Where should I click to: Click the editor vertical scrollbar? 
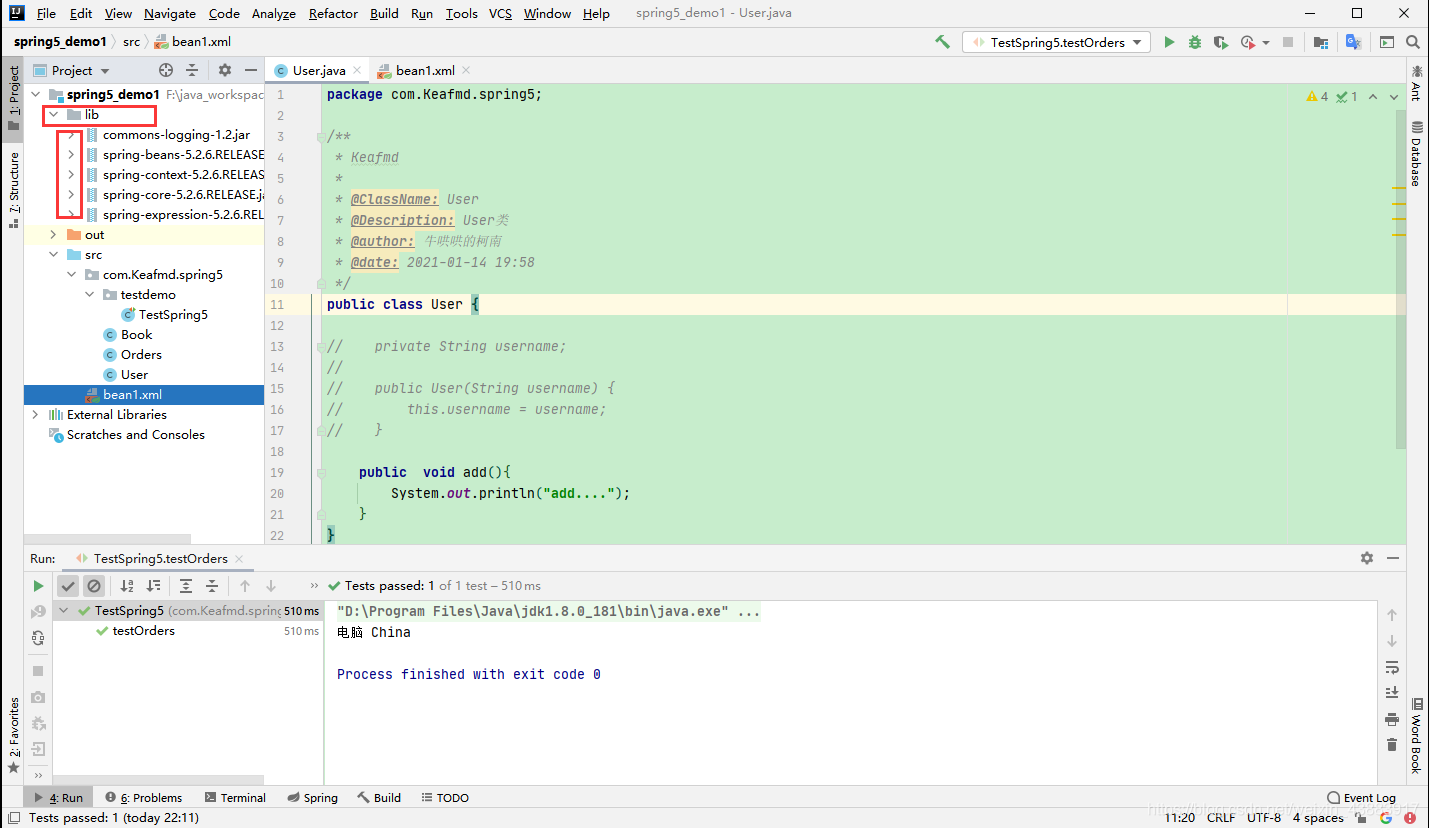pyautogui.click(x=1401, y=278)
